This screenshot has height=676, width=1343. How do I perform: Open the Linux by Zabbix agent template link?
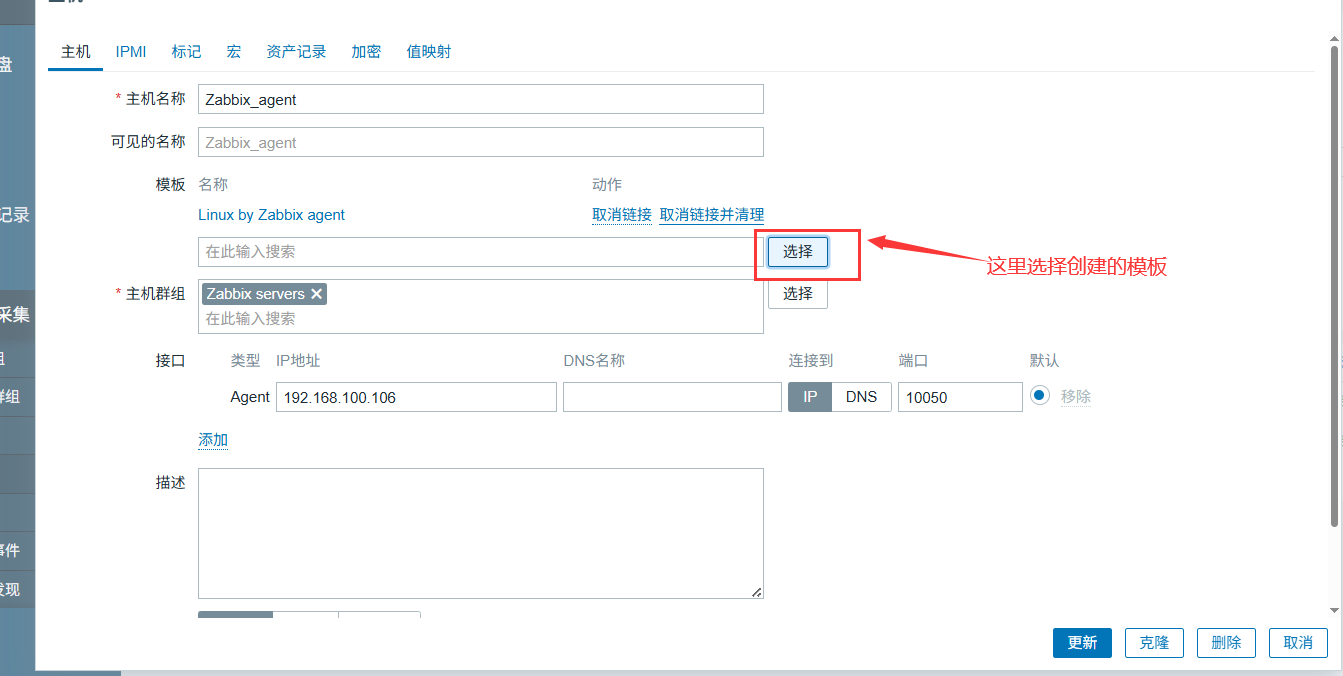point(271,215)
